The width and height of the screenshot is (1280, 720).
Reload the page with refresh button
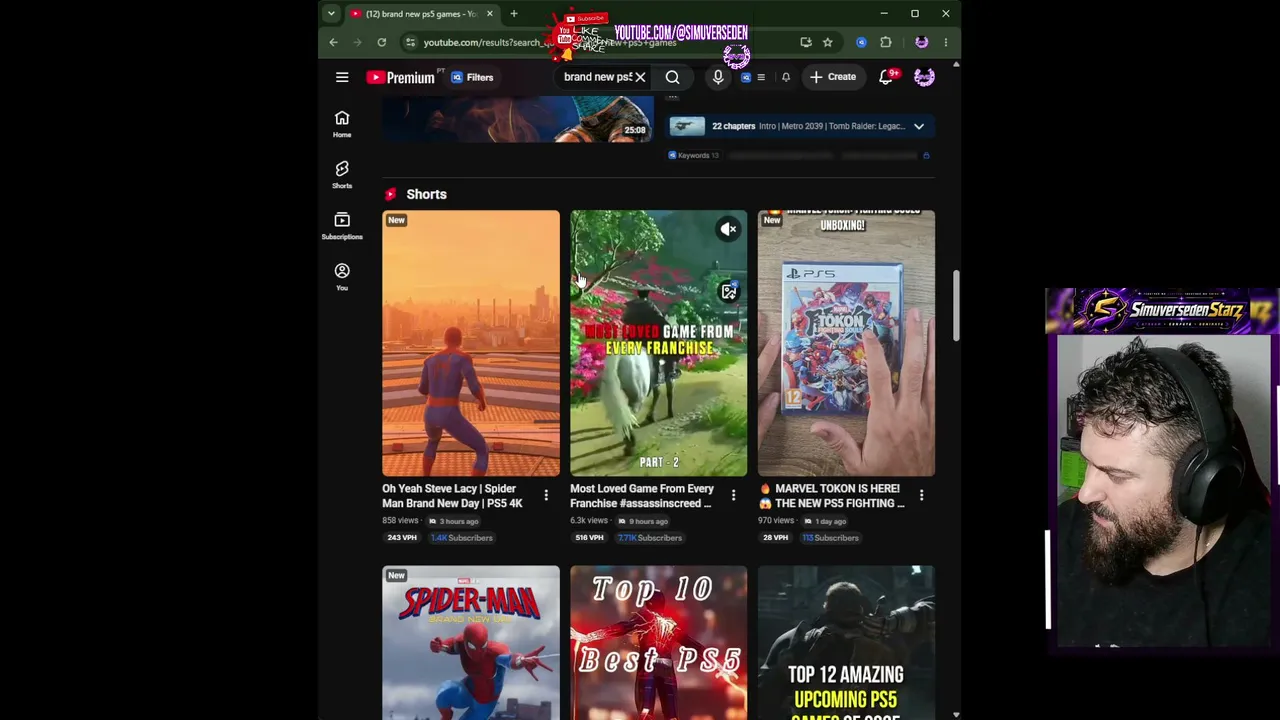click(381, 42)
